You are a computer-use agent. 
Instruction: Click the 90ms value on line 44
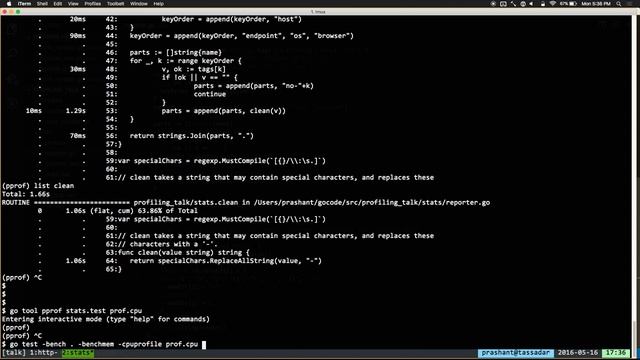pos(78,36)
